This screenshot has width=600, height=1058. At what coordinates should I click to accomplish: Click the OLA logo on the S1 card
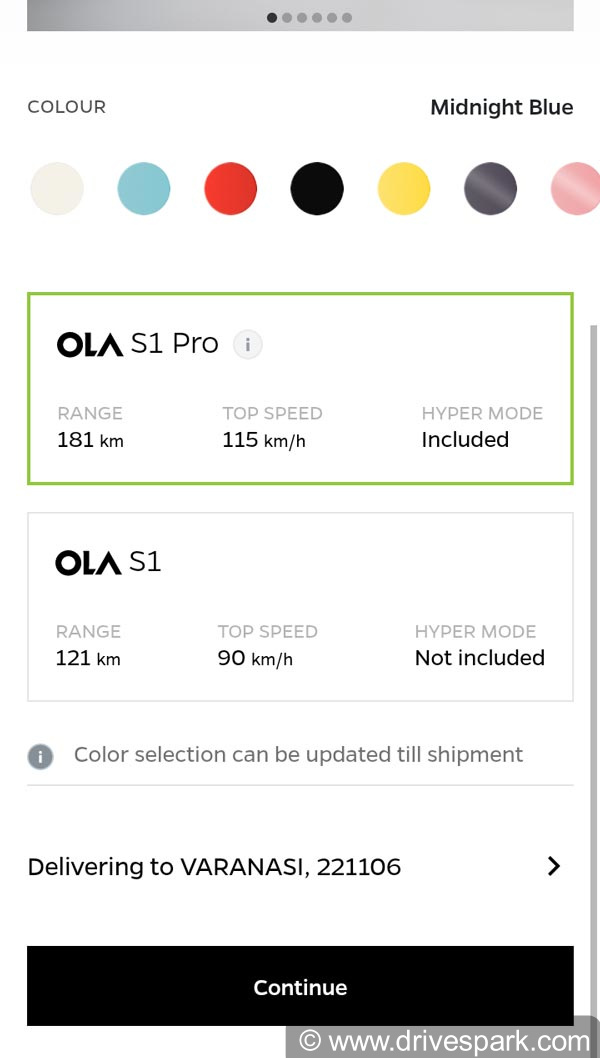pos(88,562)
